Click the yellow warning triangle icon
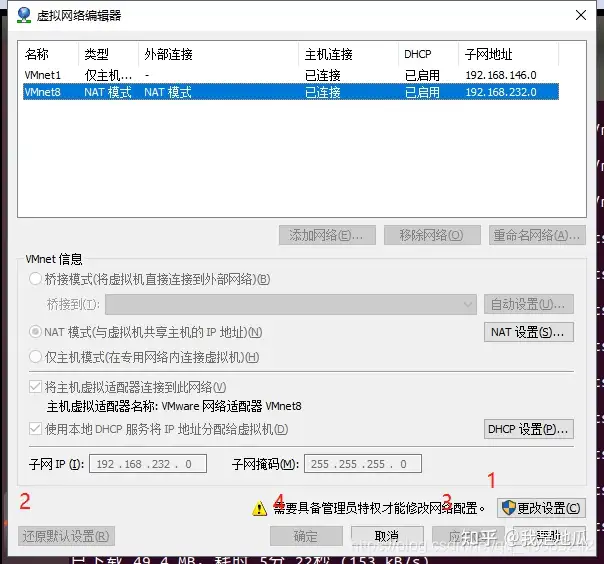 pos(259,508)
